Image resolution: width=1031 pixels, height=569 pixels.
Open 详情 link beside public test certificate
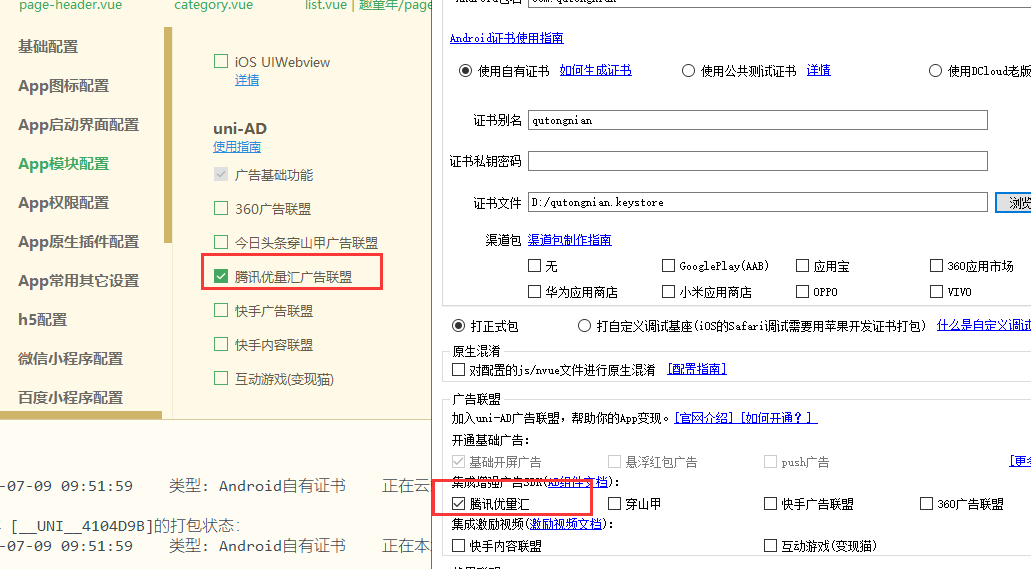point(819,70)
